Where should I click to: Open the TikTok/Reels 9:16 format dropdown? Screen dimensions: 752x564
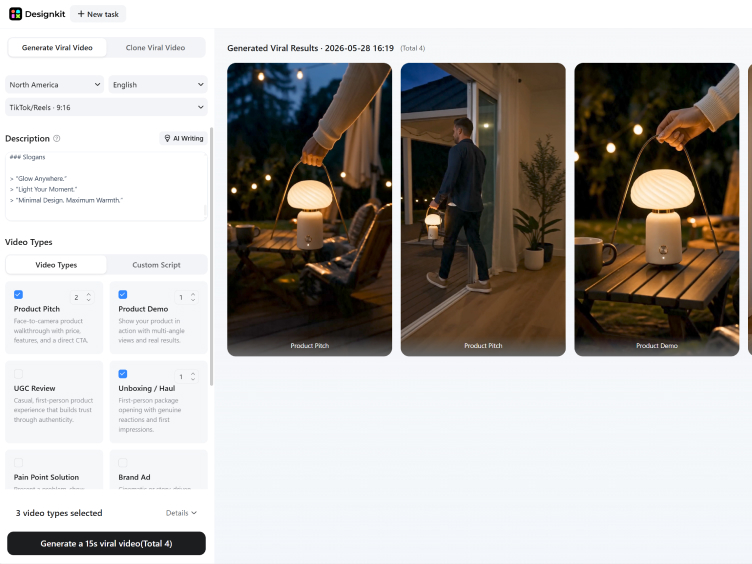(106, 107)
